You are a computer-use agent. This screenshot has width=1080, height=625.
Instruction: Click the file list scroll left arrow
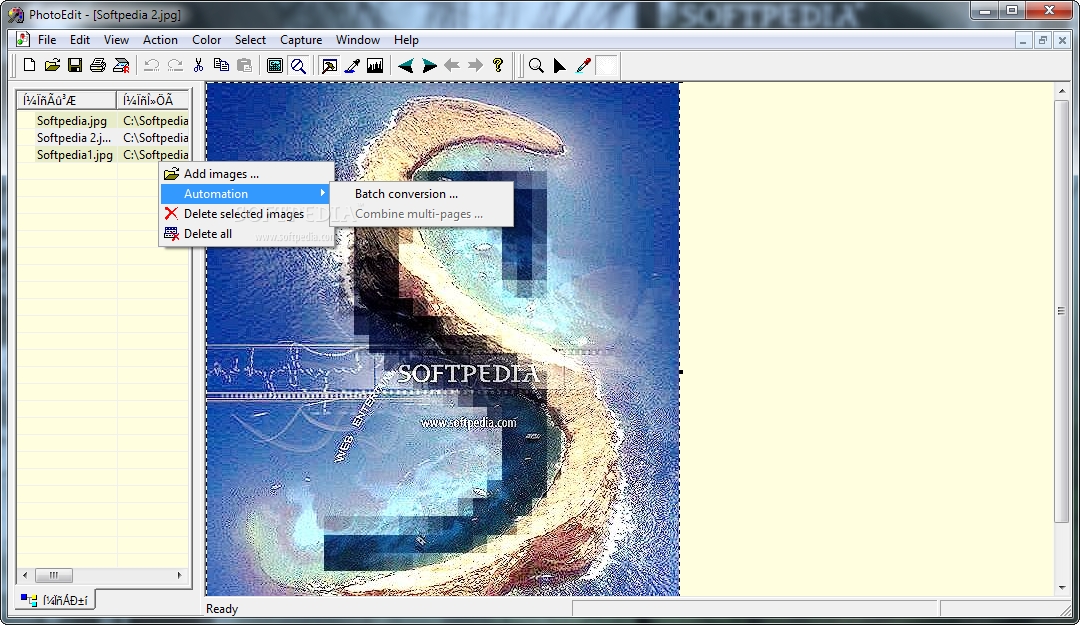(x=25, y=575)
